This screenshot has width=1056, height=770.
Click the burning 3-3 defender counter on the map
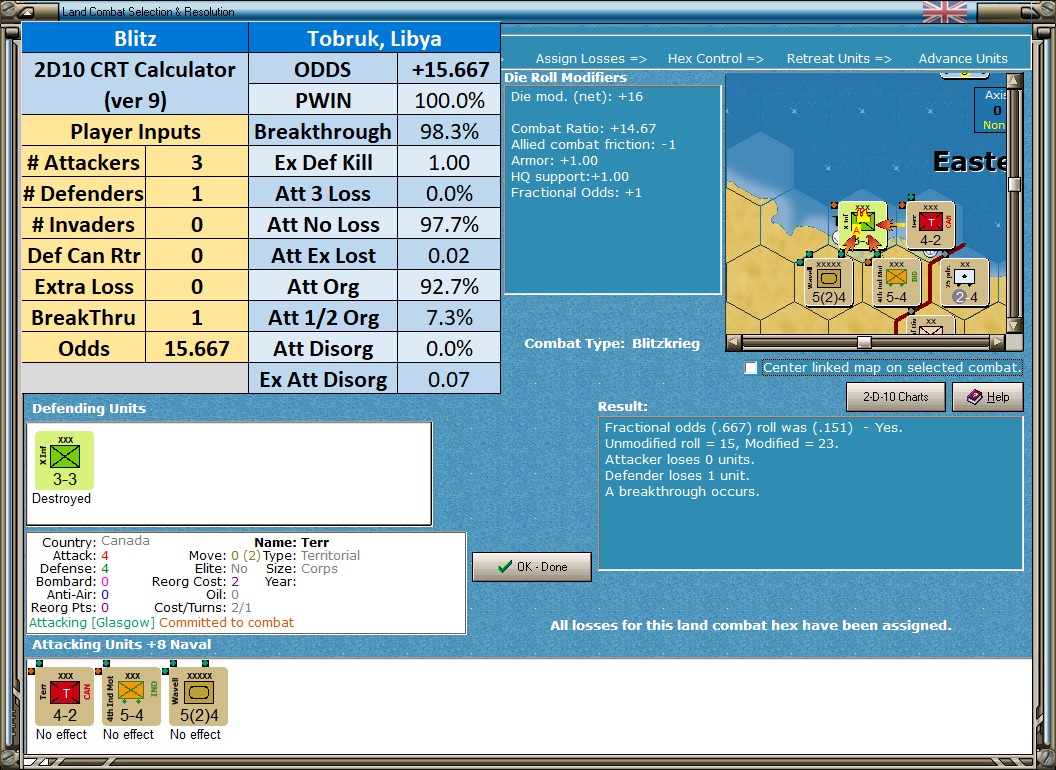pos(862,226)
